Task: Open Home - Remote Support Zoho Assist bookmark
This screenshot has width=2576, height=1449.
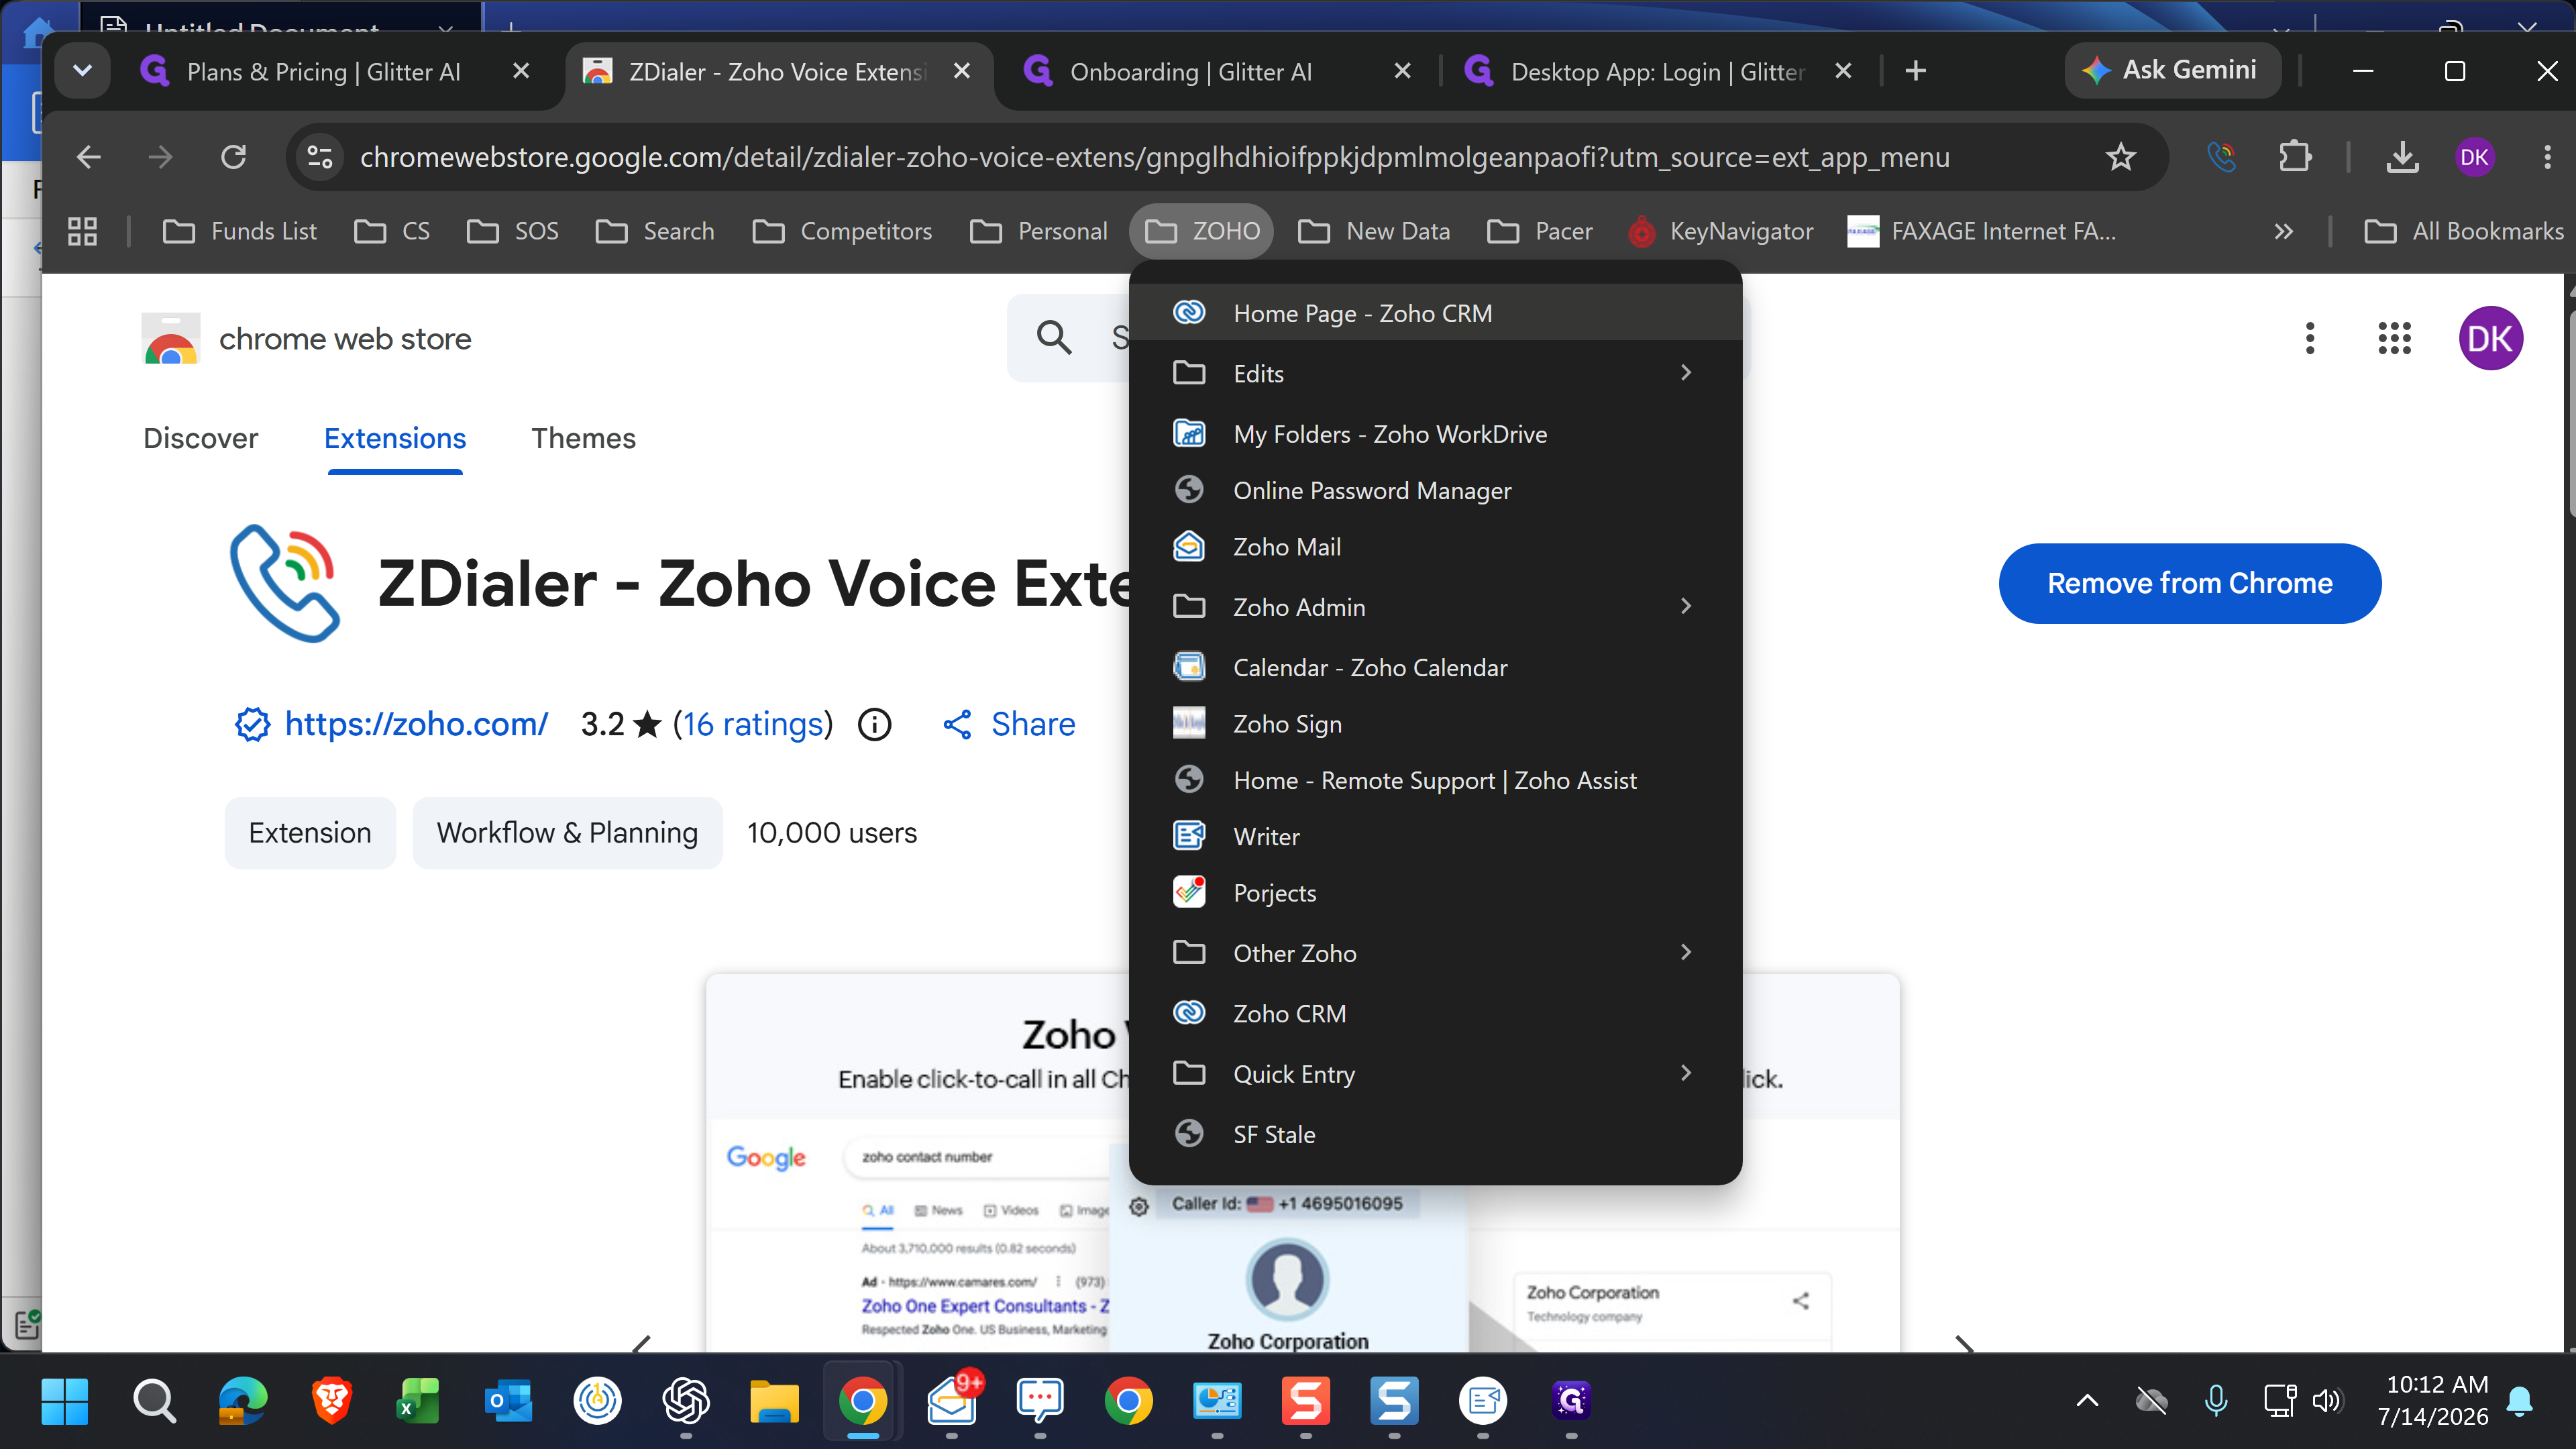Action: [x=1435, y=780]
